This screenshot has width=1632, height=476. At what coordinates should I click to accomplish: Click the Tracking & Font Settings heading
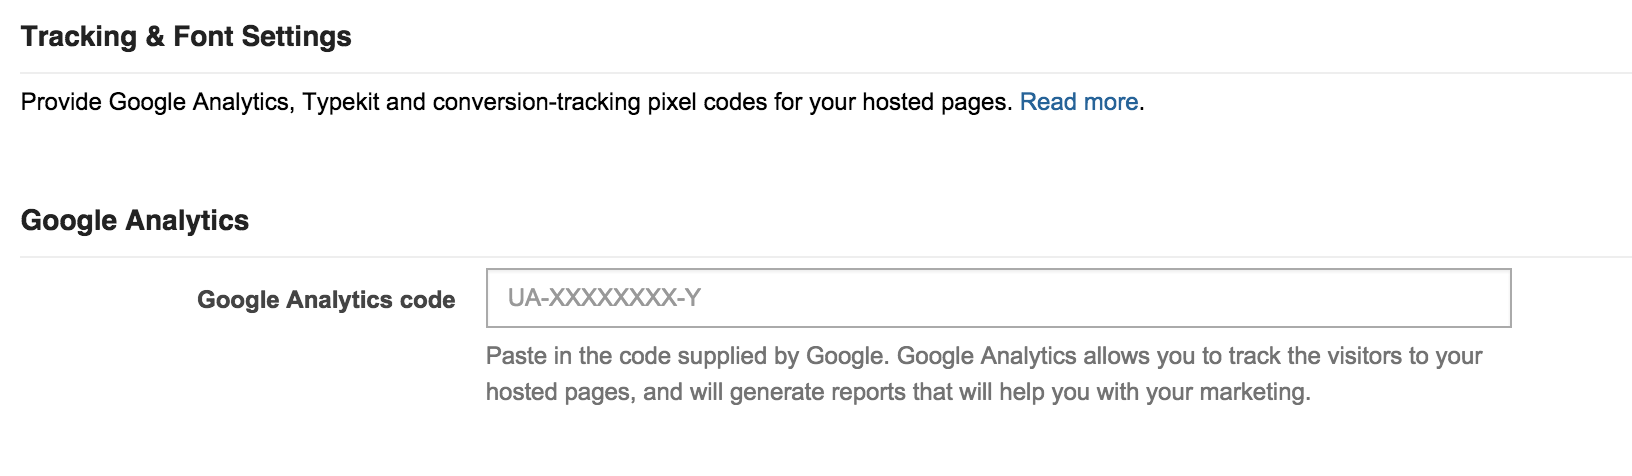186,37
